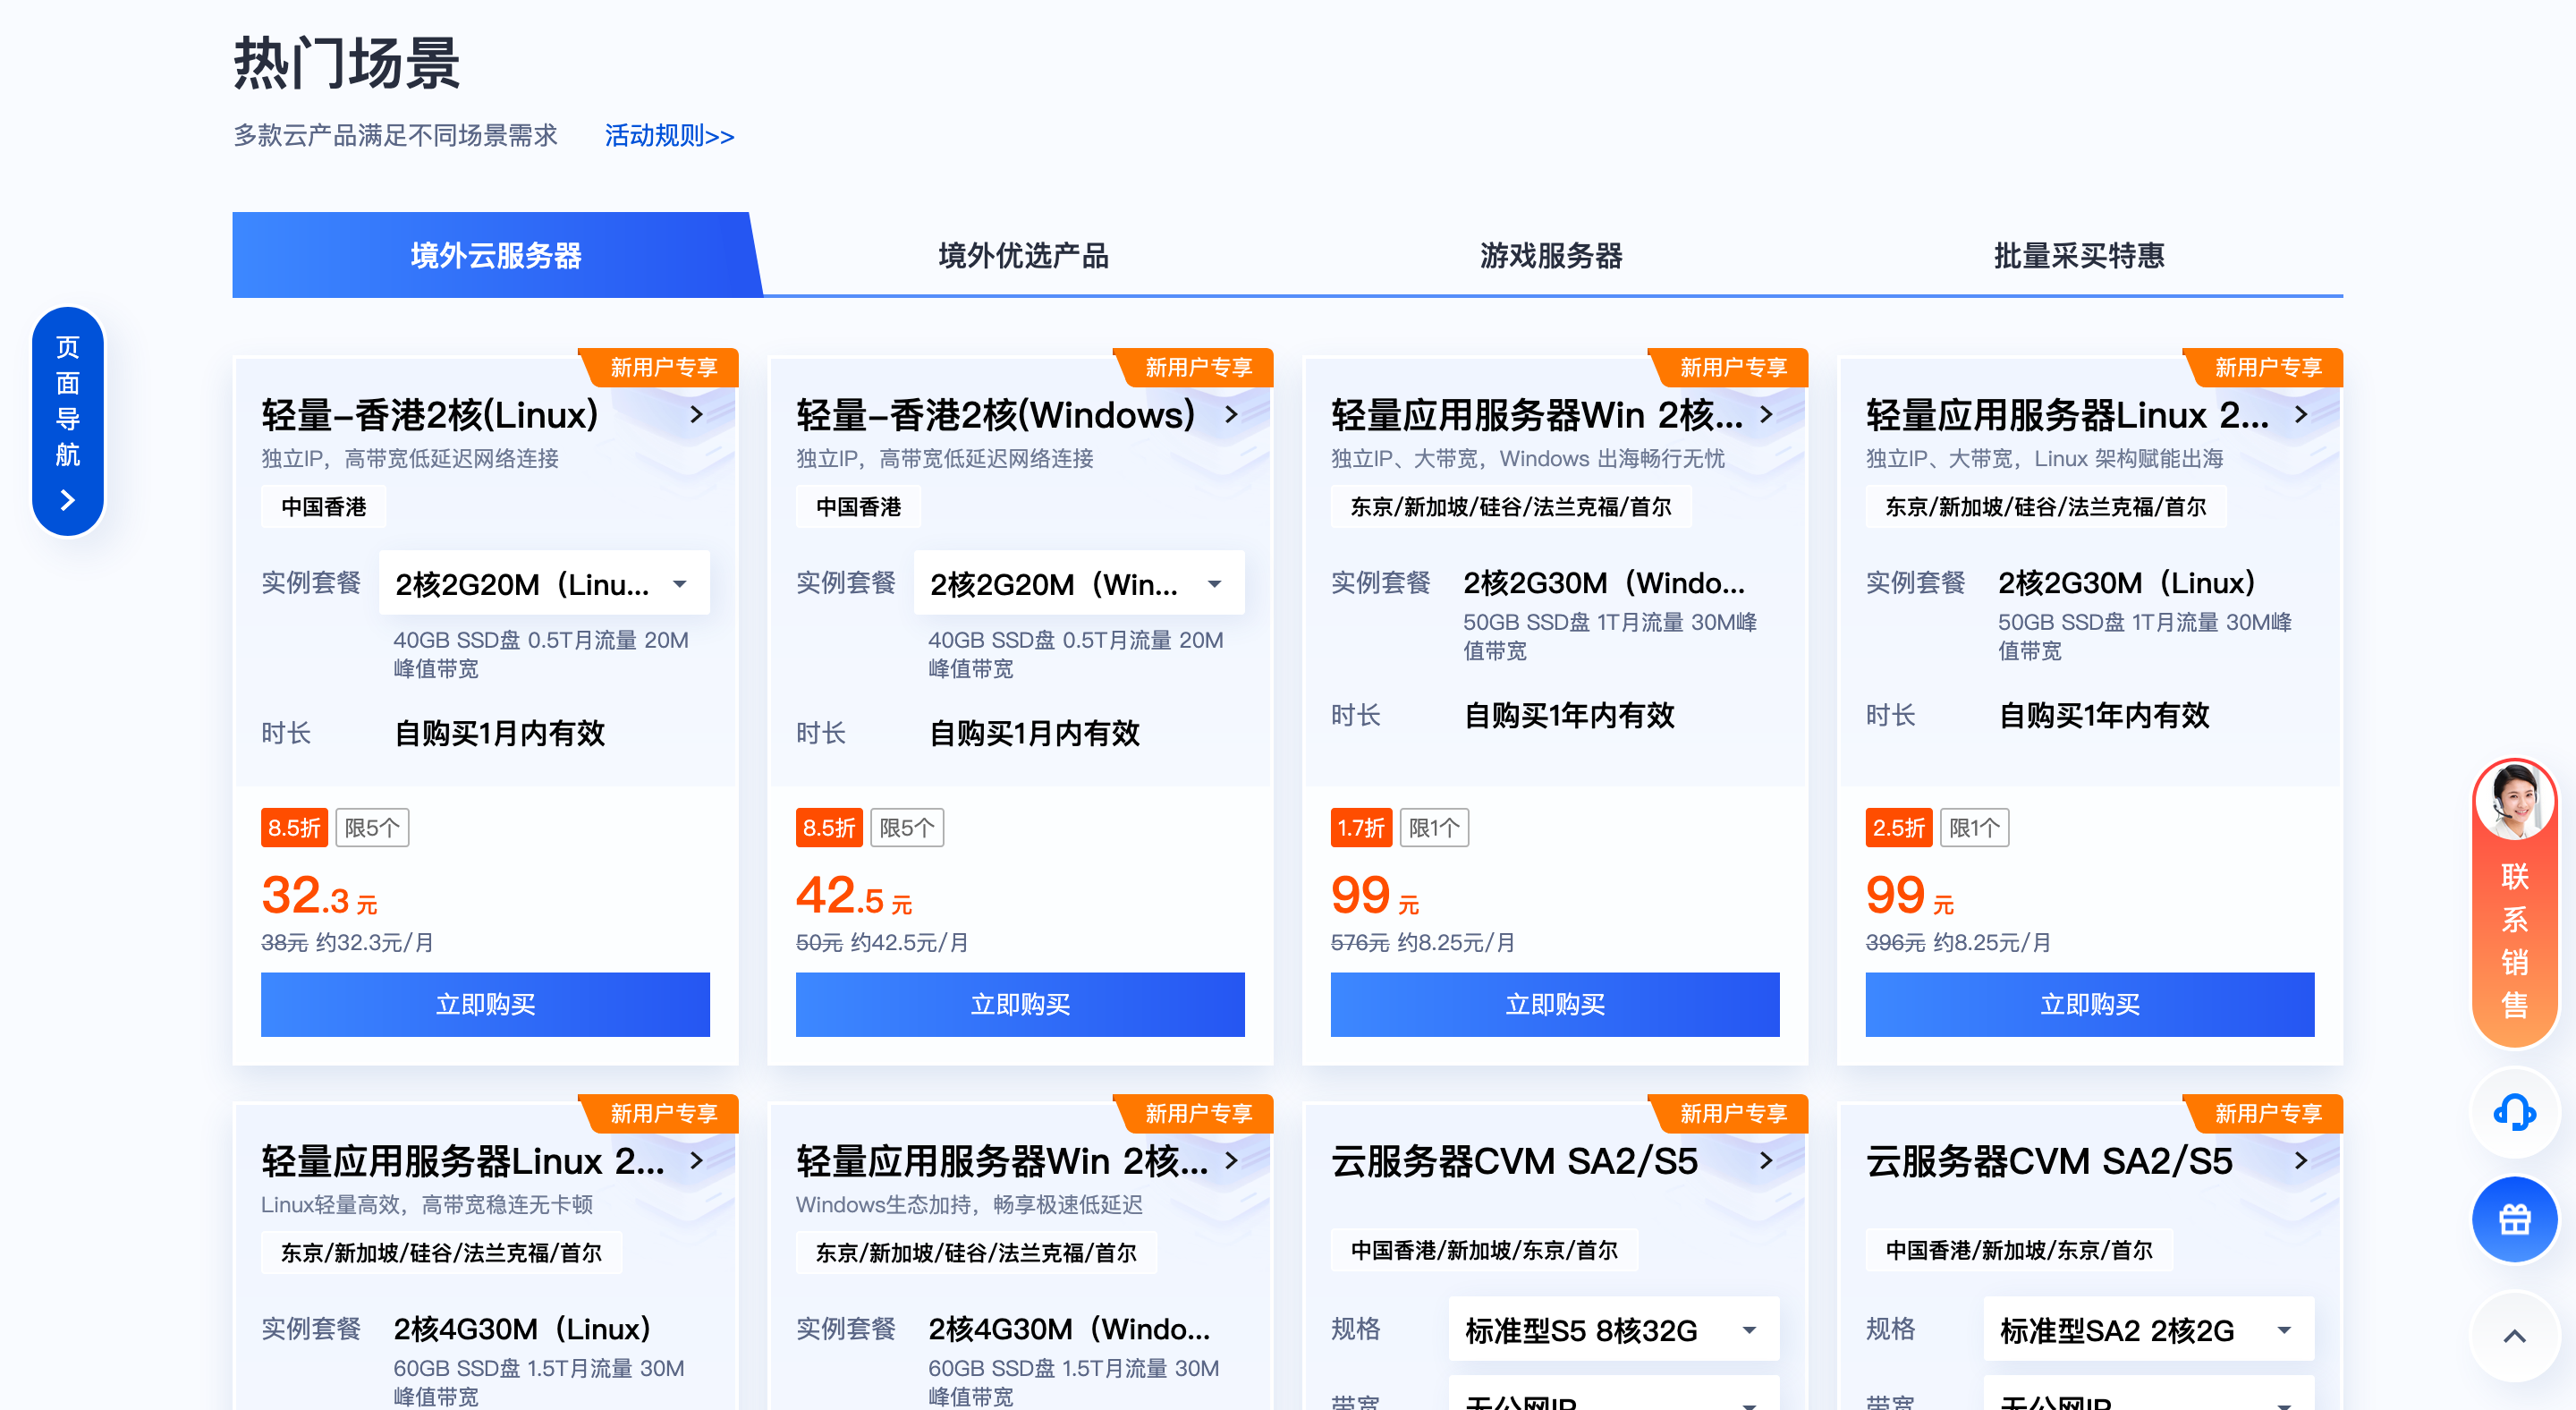Open bottom-row 轻量应用服务器Win card arrow

(x=1231, y=1160)
